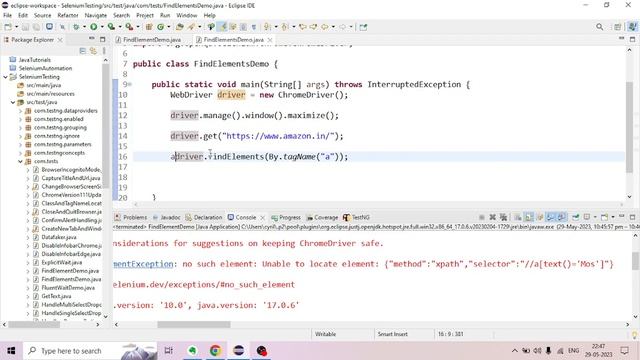Open the New Java Class dropdown arrow
The image size is (640, 360).
coord(169,27)
